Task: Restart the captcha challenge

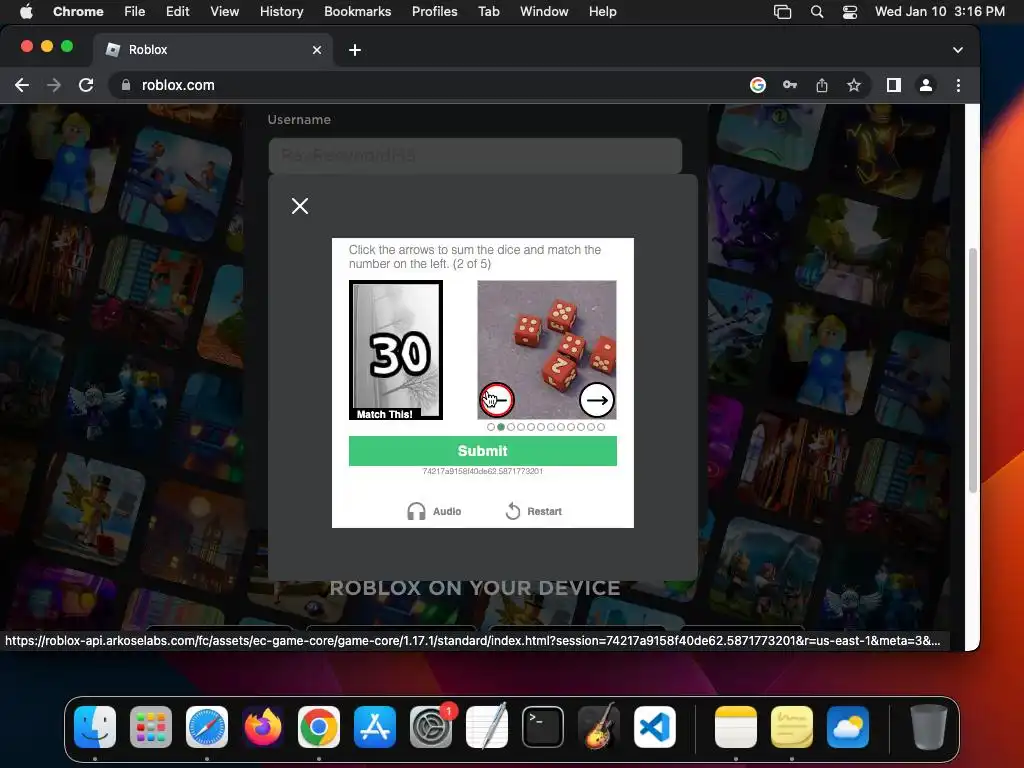Action: [x=534, y=511]
